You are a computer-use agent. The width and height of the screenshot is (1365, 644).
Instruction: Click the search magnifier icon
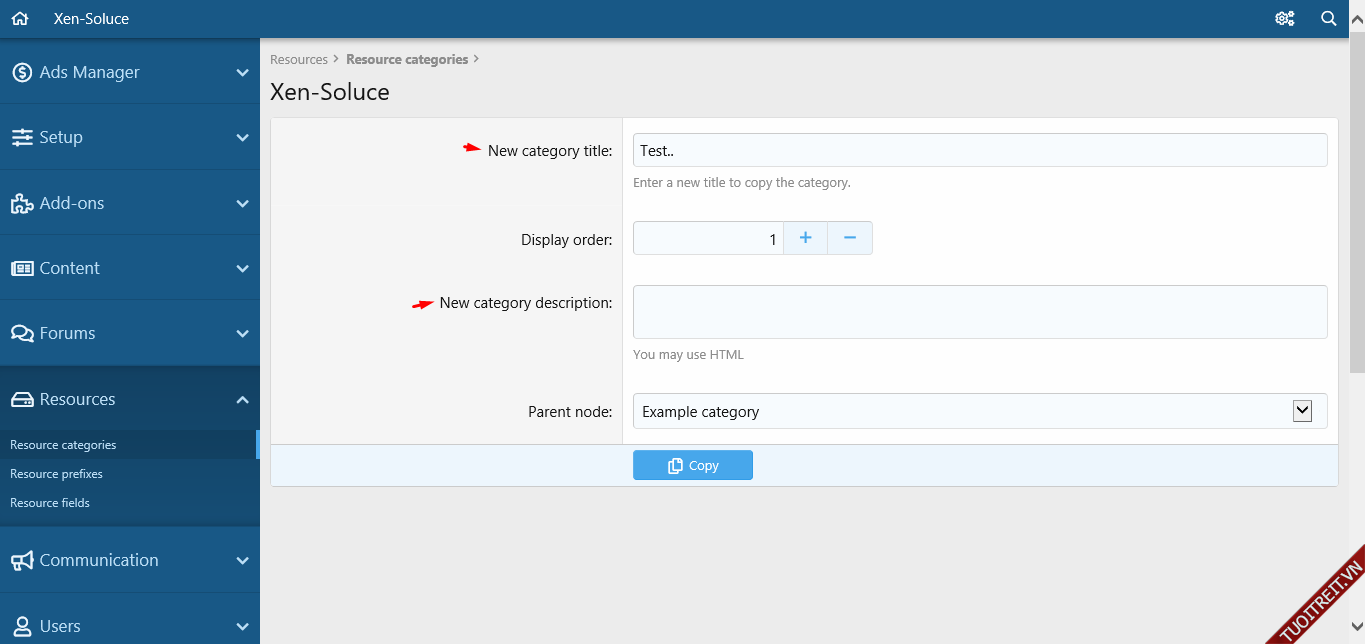click(x=1328, y=19)
